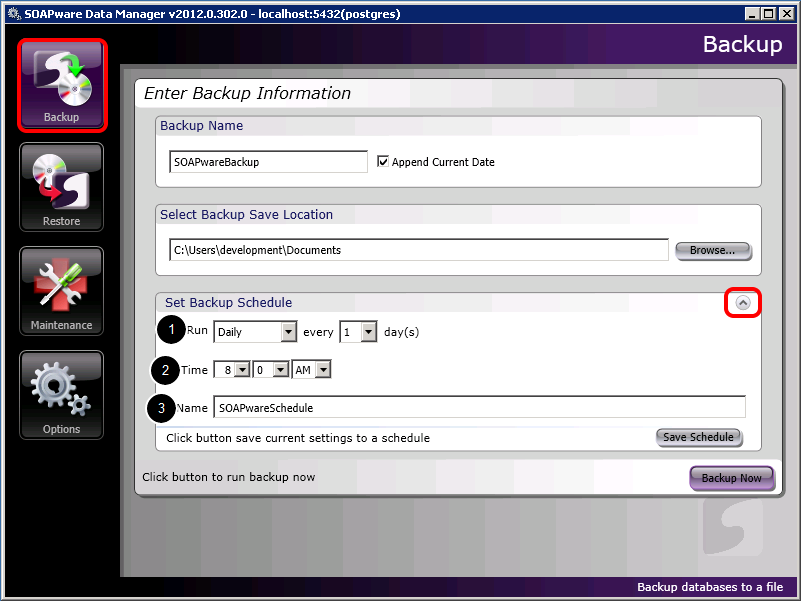The height and width of the screenshot is (601, 801).
Task: Click the 'Backup Name' section label
Action: coord(201,126)
